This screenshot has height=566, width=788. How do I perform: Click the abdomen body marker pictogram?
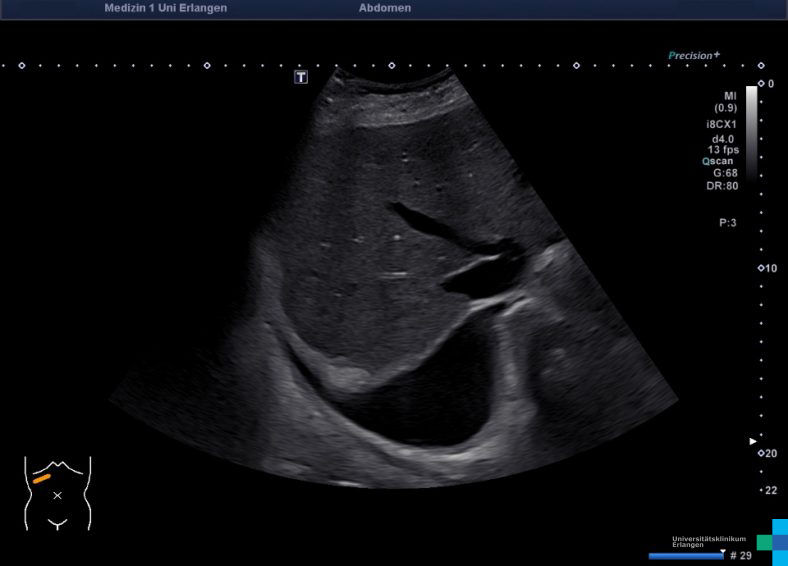(57, 492)
